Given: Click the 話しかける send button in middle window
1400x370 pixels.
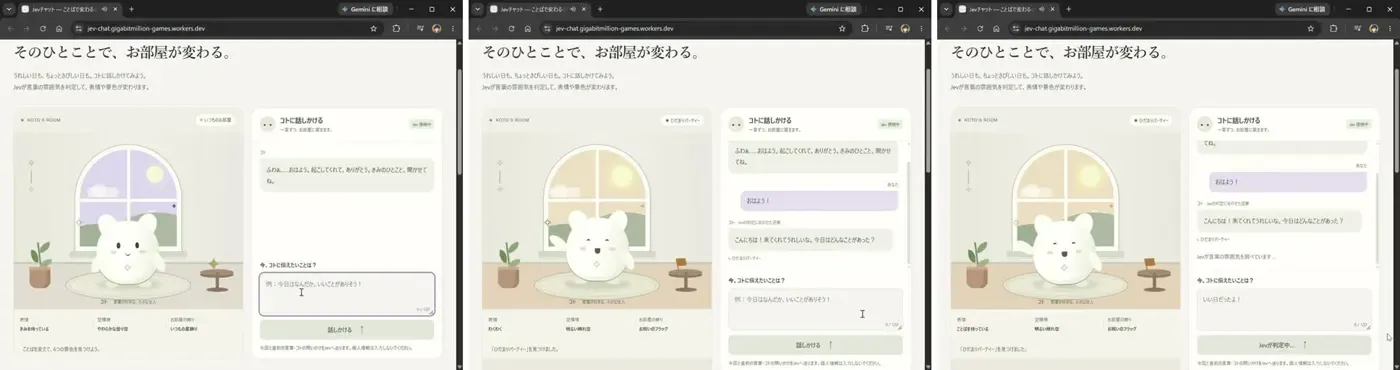Looking at the screenshot, I should click(x=815, y=345).
